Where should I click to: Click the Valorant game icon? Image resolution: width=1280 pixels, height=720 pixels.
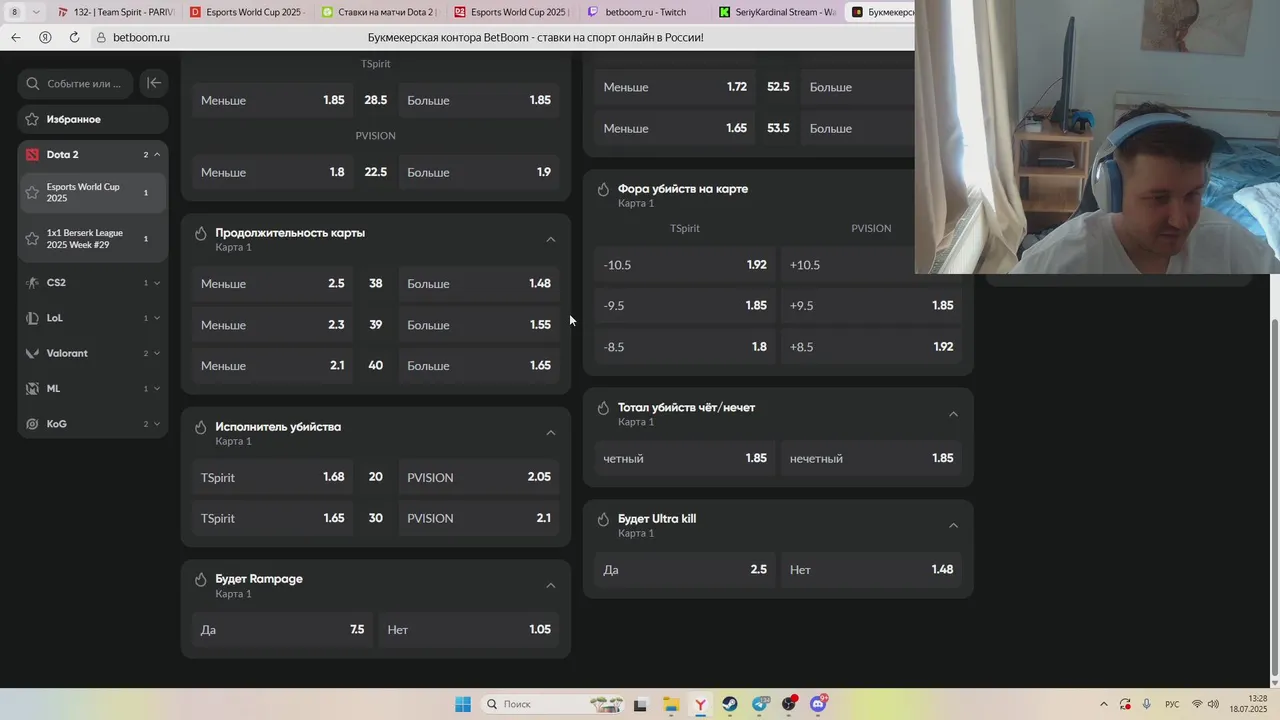(32, 353)
